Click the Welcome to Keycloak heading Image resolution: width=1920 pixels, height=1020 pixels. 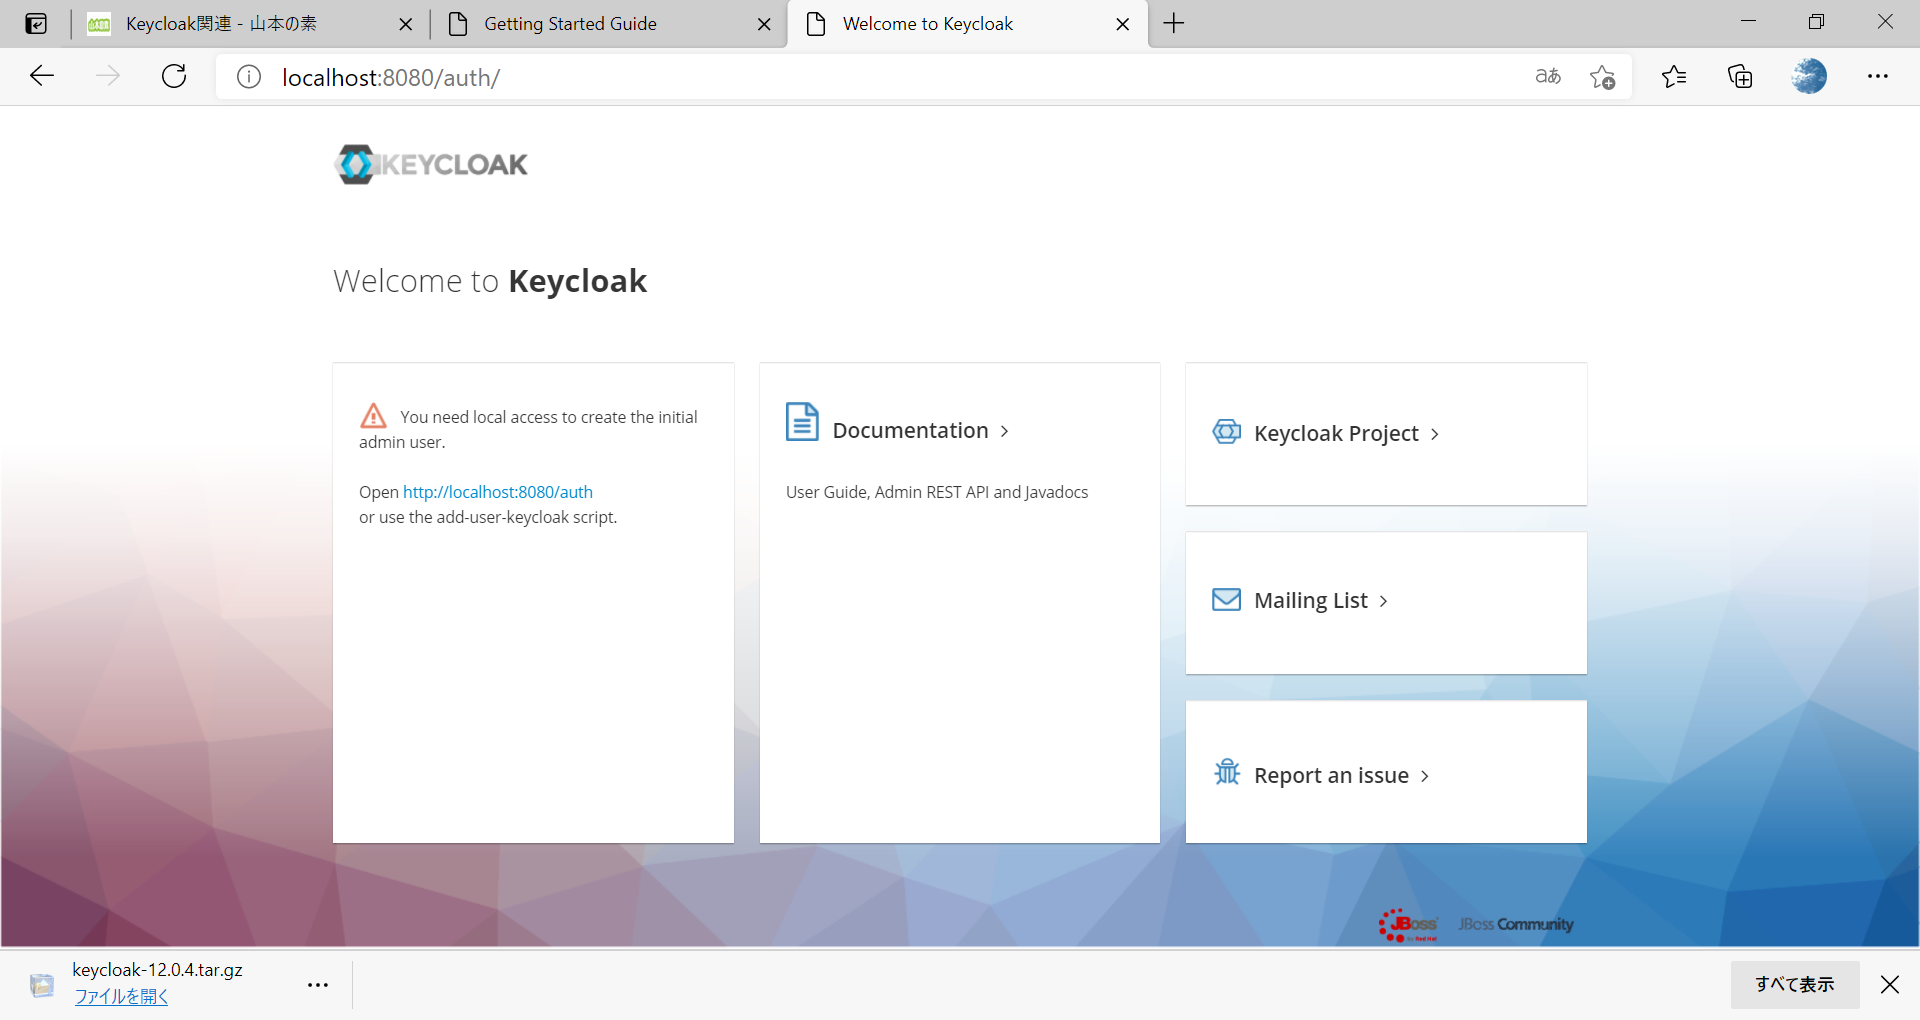tap(490, 282)
